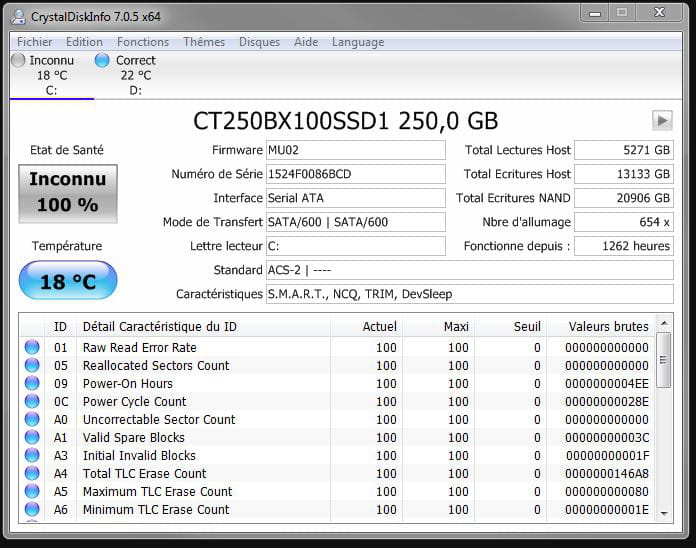Viewport: 696px width, 548px height.
Task: Click the transfer mode field SATA/600
Action: coord(356,222)
